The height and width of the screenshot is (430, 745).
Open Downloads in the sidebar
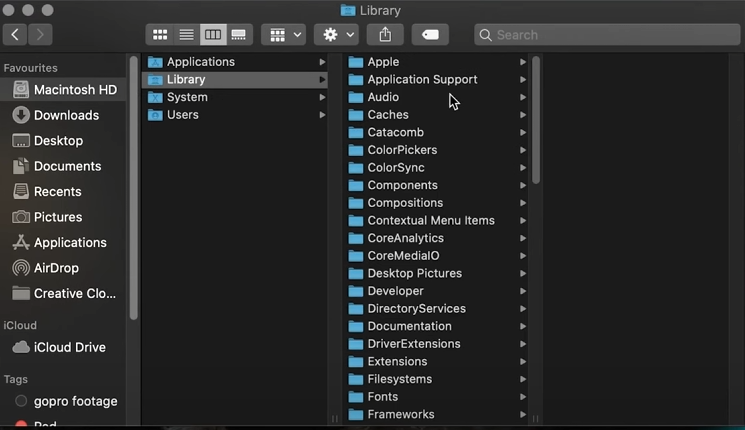point(64,115)
